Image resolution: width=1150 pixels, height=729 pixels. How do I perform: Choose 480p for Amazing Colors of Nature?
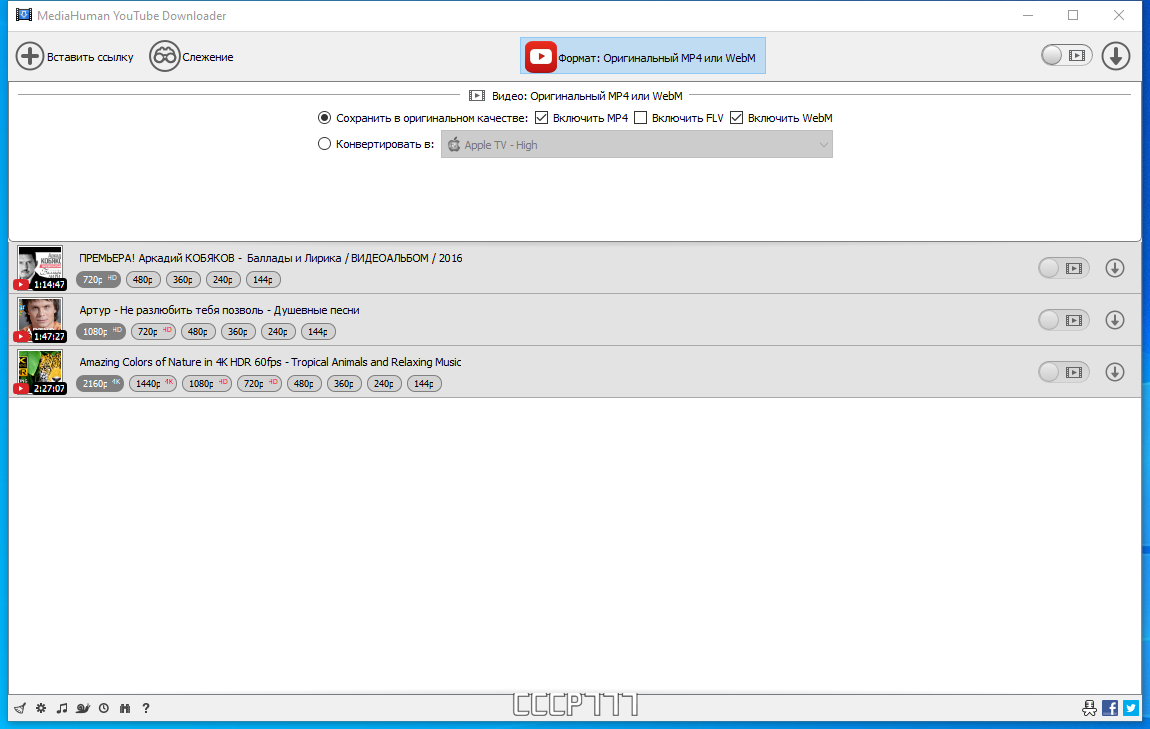[x=304, y=384]
